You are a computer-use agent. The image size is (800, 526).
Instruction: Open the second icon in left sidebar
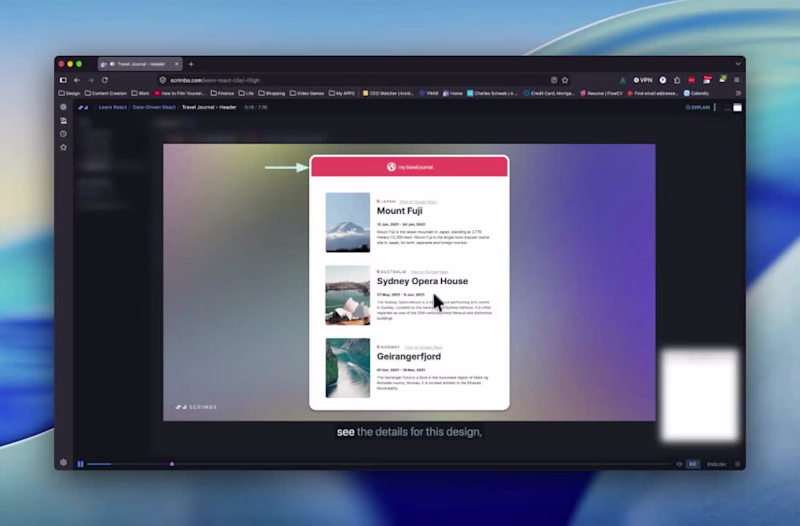coord(63,120)
